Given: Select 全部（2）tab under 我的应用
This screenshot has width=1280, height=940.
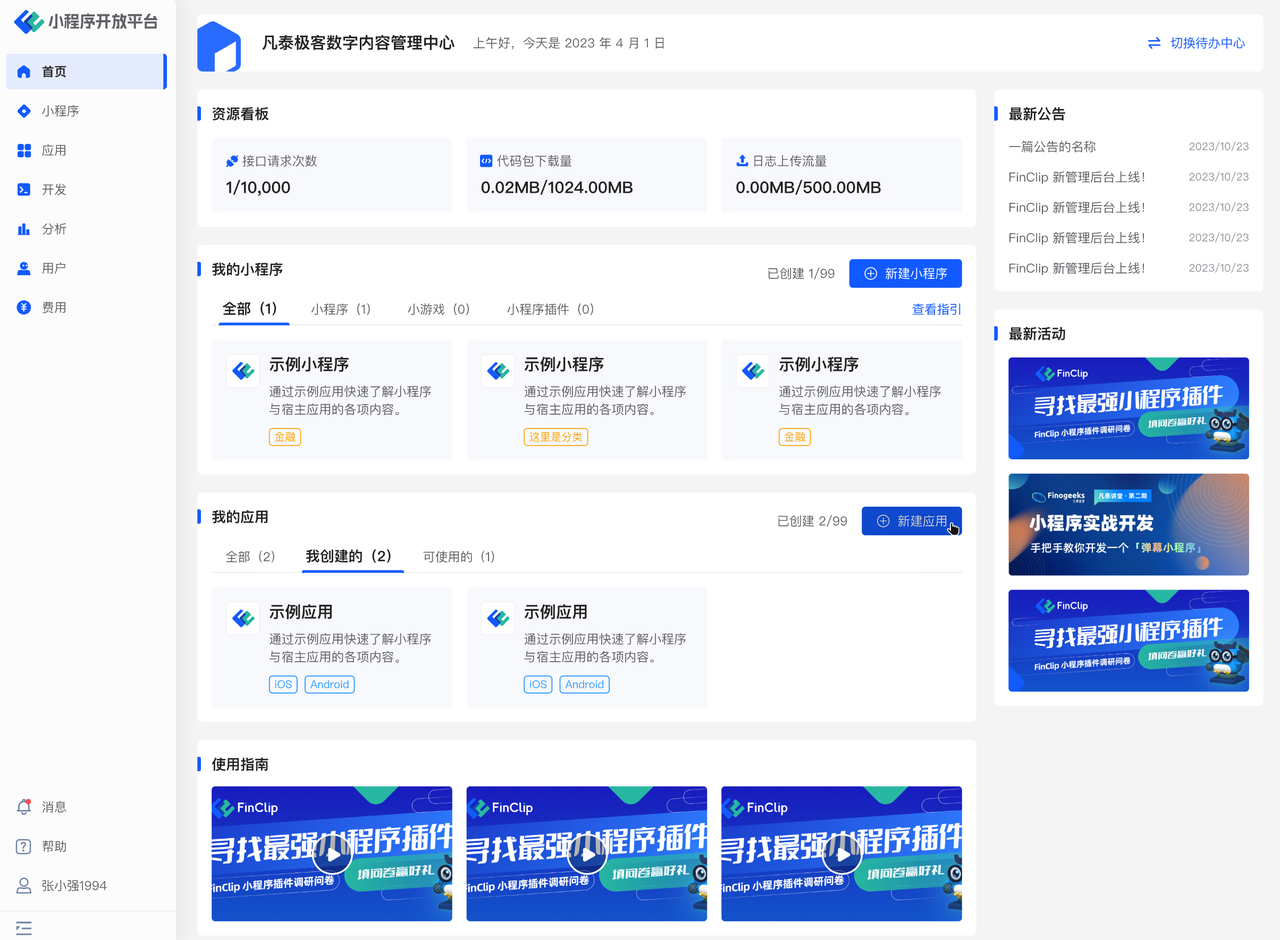Looking at the screenshot, I should pyautogui.click(x=250, y=557).
